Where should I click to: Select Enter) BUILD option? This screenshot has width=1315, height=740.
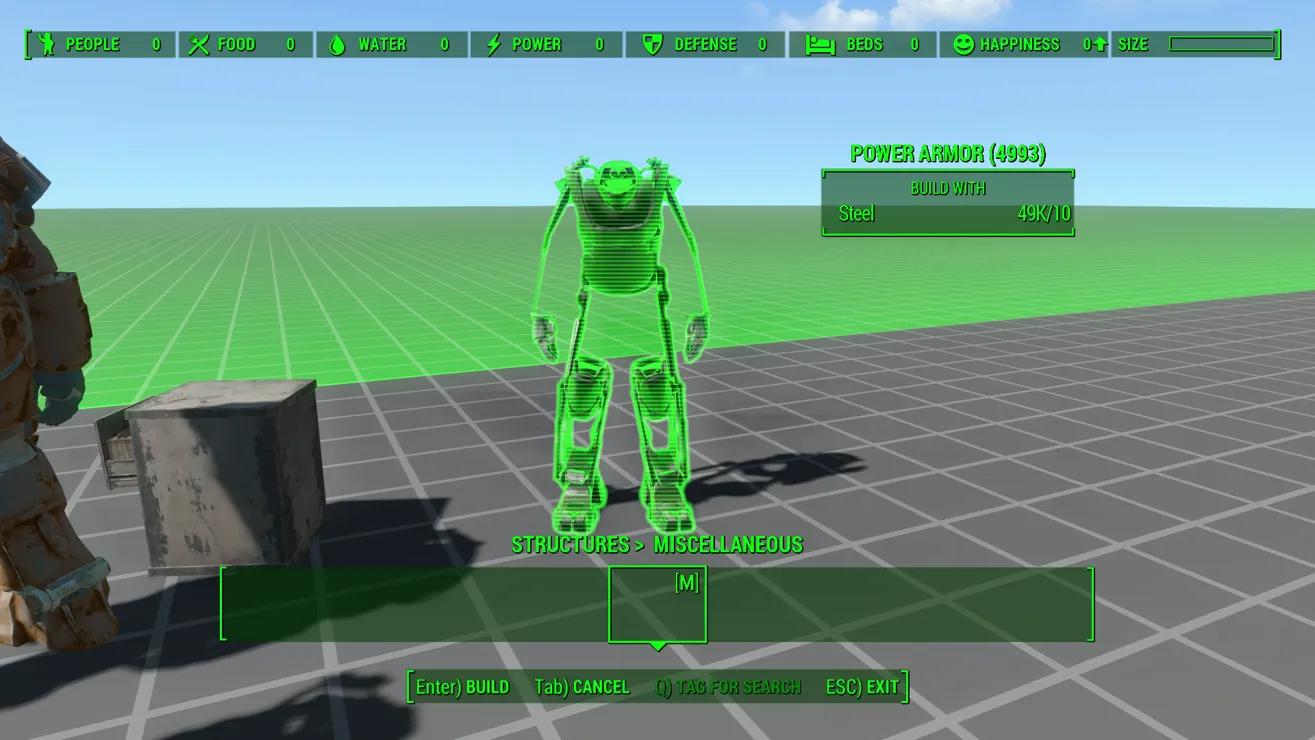[462, 687]
